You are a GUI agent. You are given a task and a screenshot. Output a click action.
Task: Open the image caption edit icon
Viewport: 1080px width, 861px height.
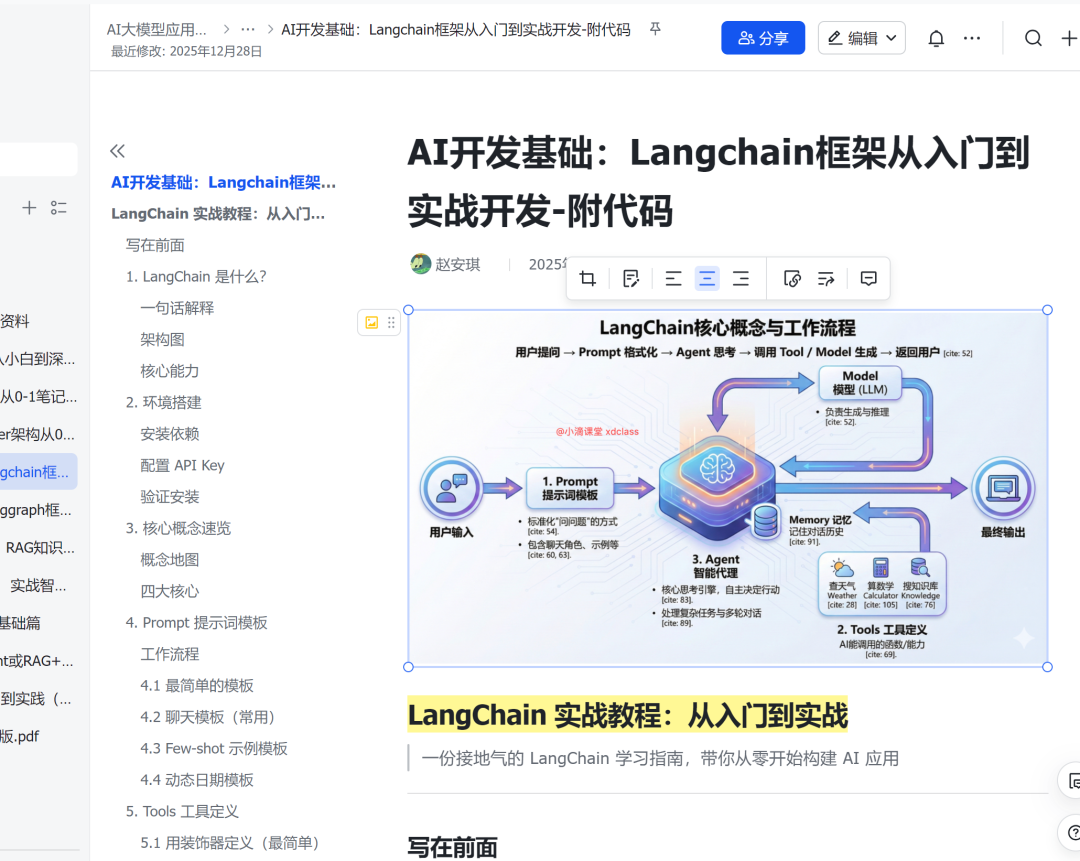click(x=630, y=278)
